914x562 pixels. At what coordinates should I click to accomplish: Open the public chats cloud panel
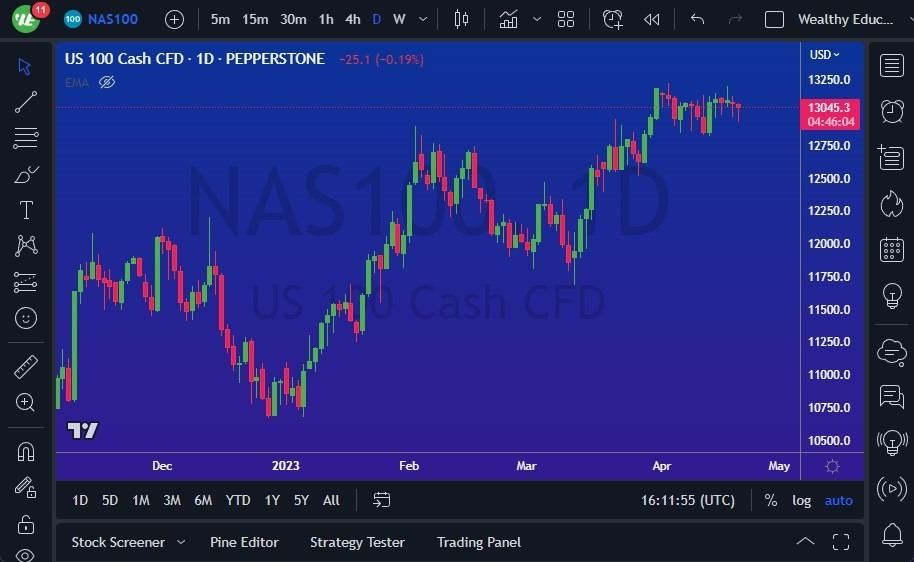(x=892, y=352)
